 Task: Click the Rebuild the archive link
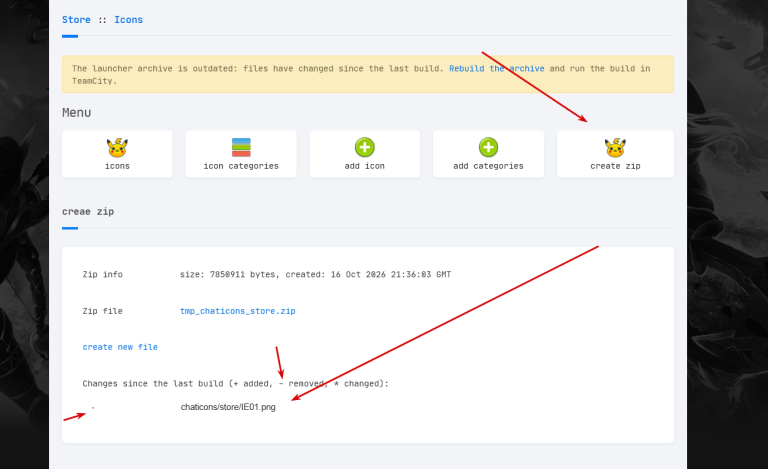(497, 69)
